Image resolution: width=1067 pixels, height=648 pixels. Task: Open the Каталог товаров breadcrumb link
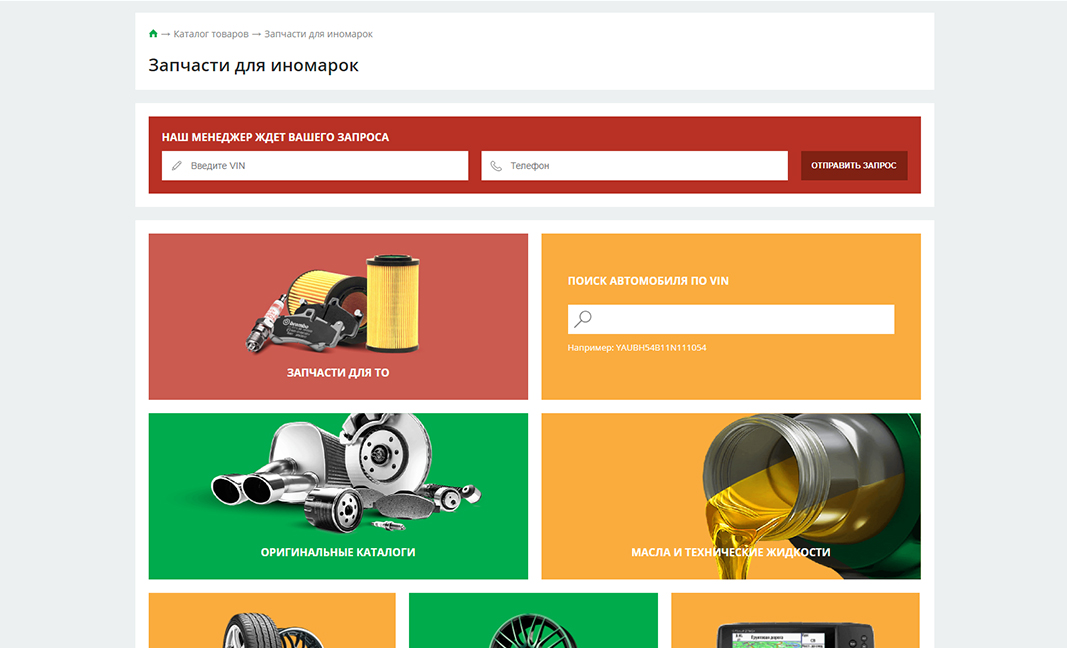[x=211, y=34]
